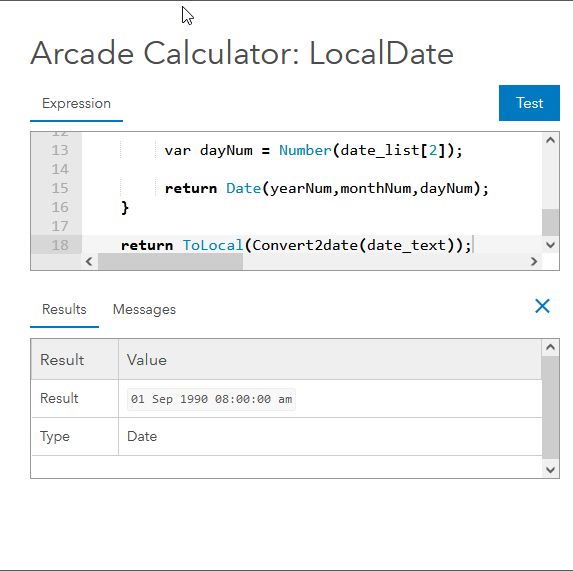573x571 pixels.
Task: Click the code editor scroll-right arrow
Action: [x=534, y=262]
